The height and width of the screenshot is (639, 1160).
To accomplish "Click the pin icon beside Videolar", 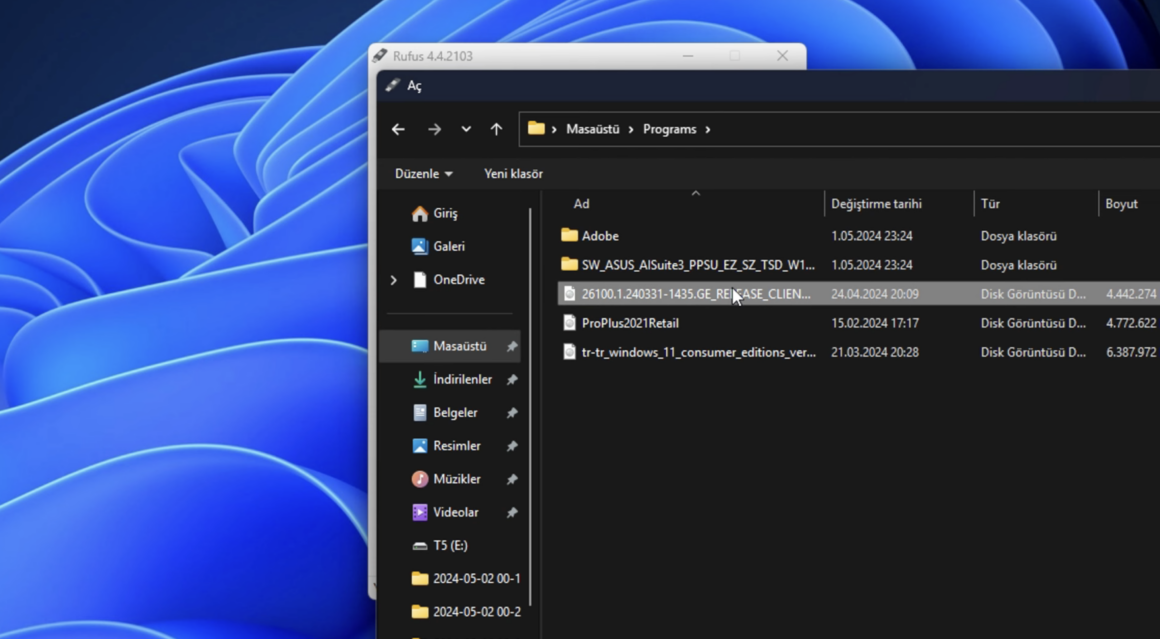I will pyautogui.click(x=511, y=513).
